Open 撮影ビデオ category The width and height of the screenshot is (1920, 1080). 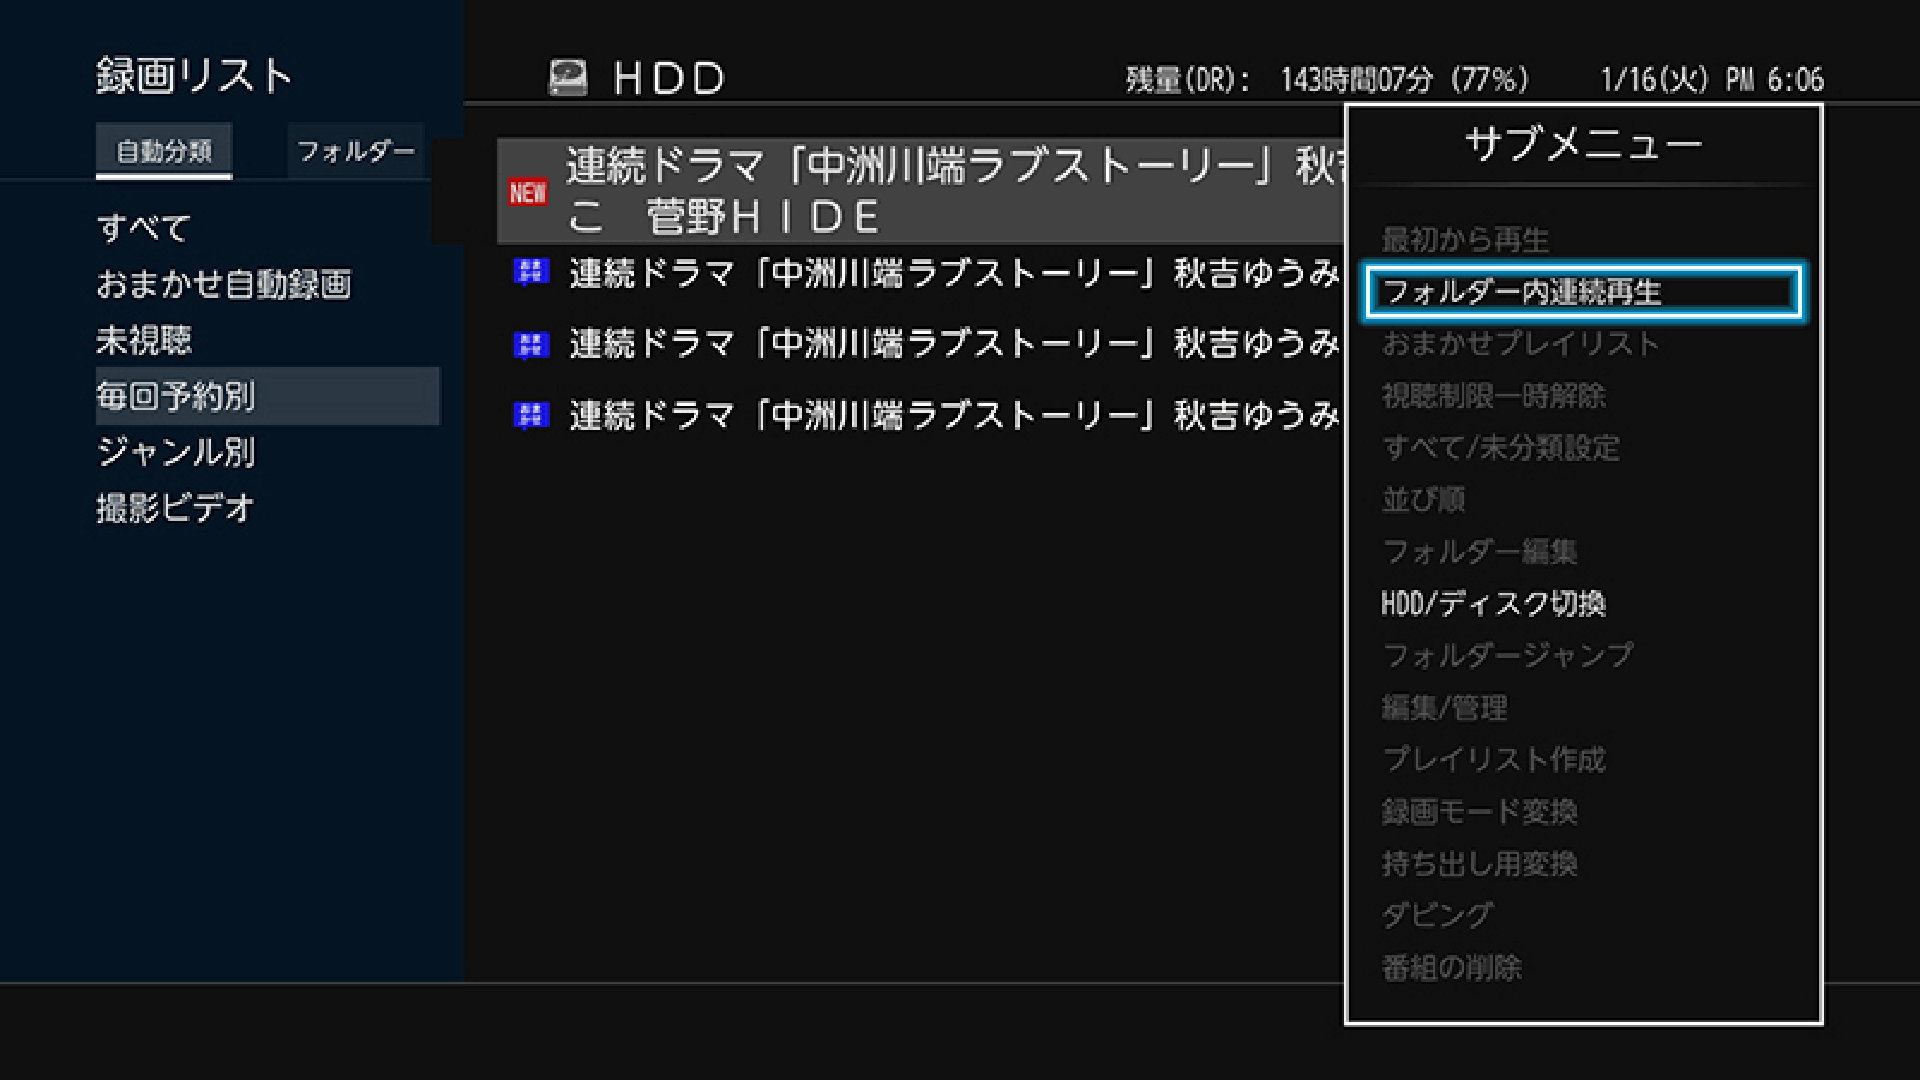[175, 508]
